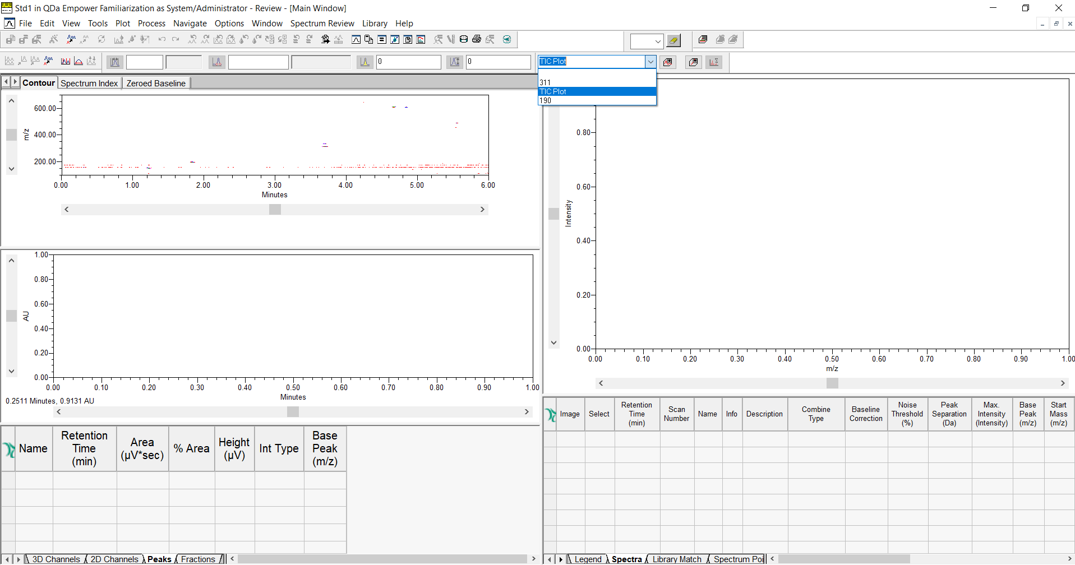Click the yellow peak button beside first 0 field

click(365, 62)
